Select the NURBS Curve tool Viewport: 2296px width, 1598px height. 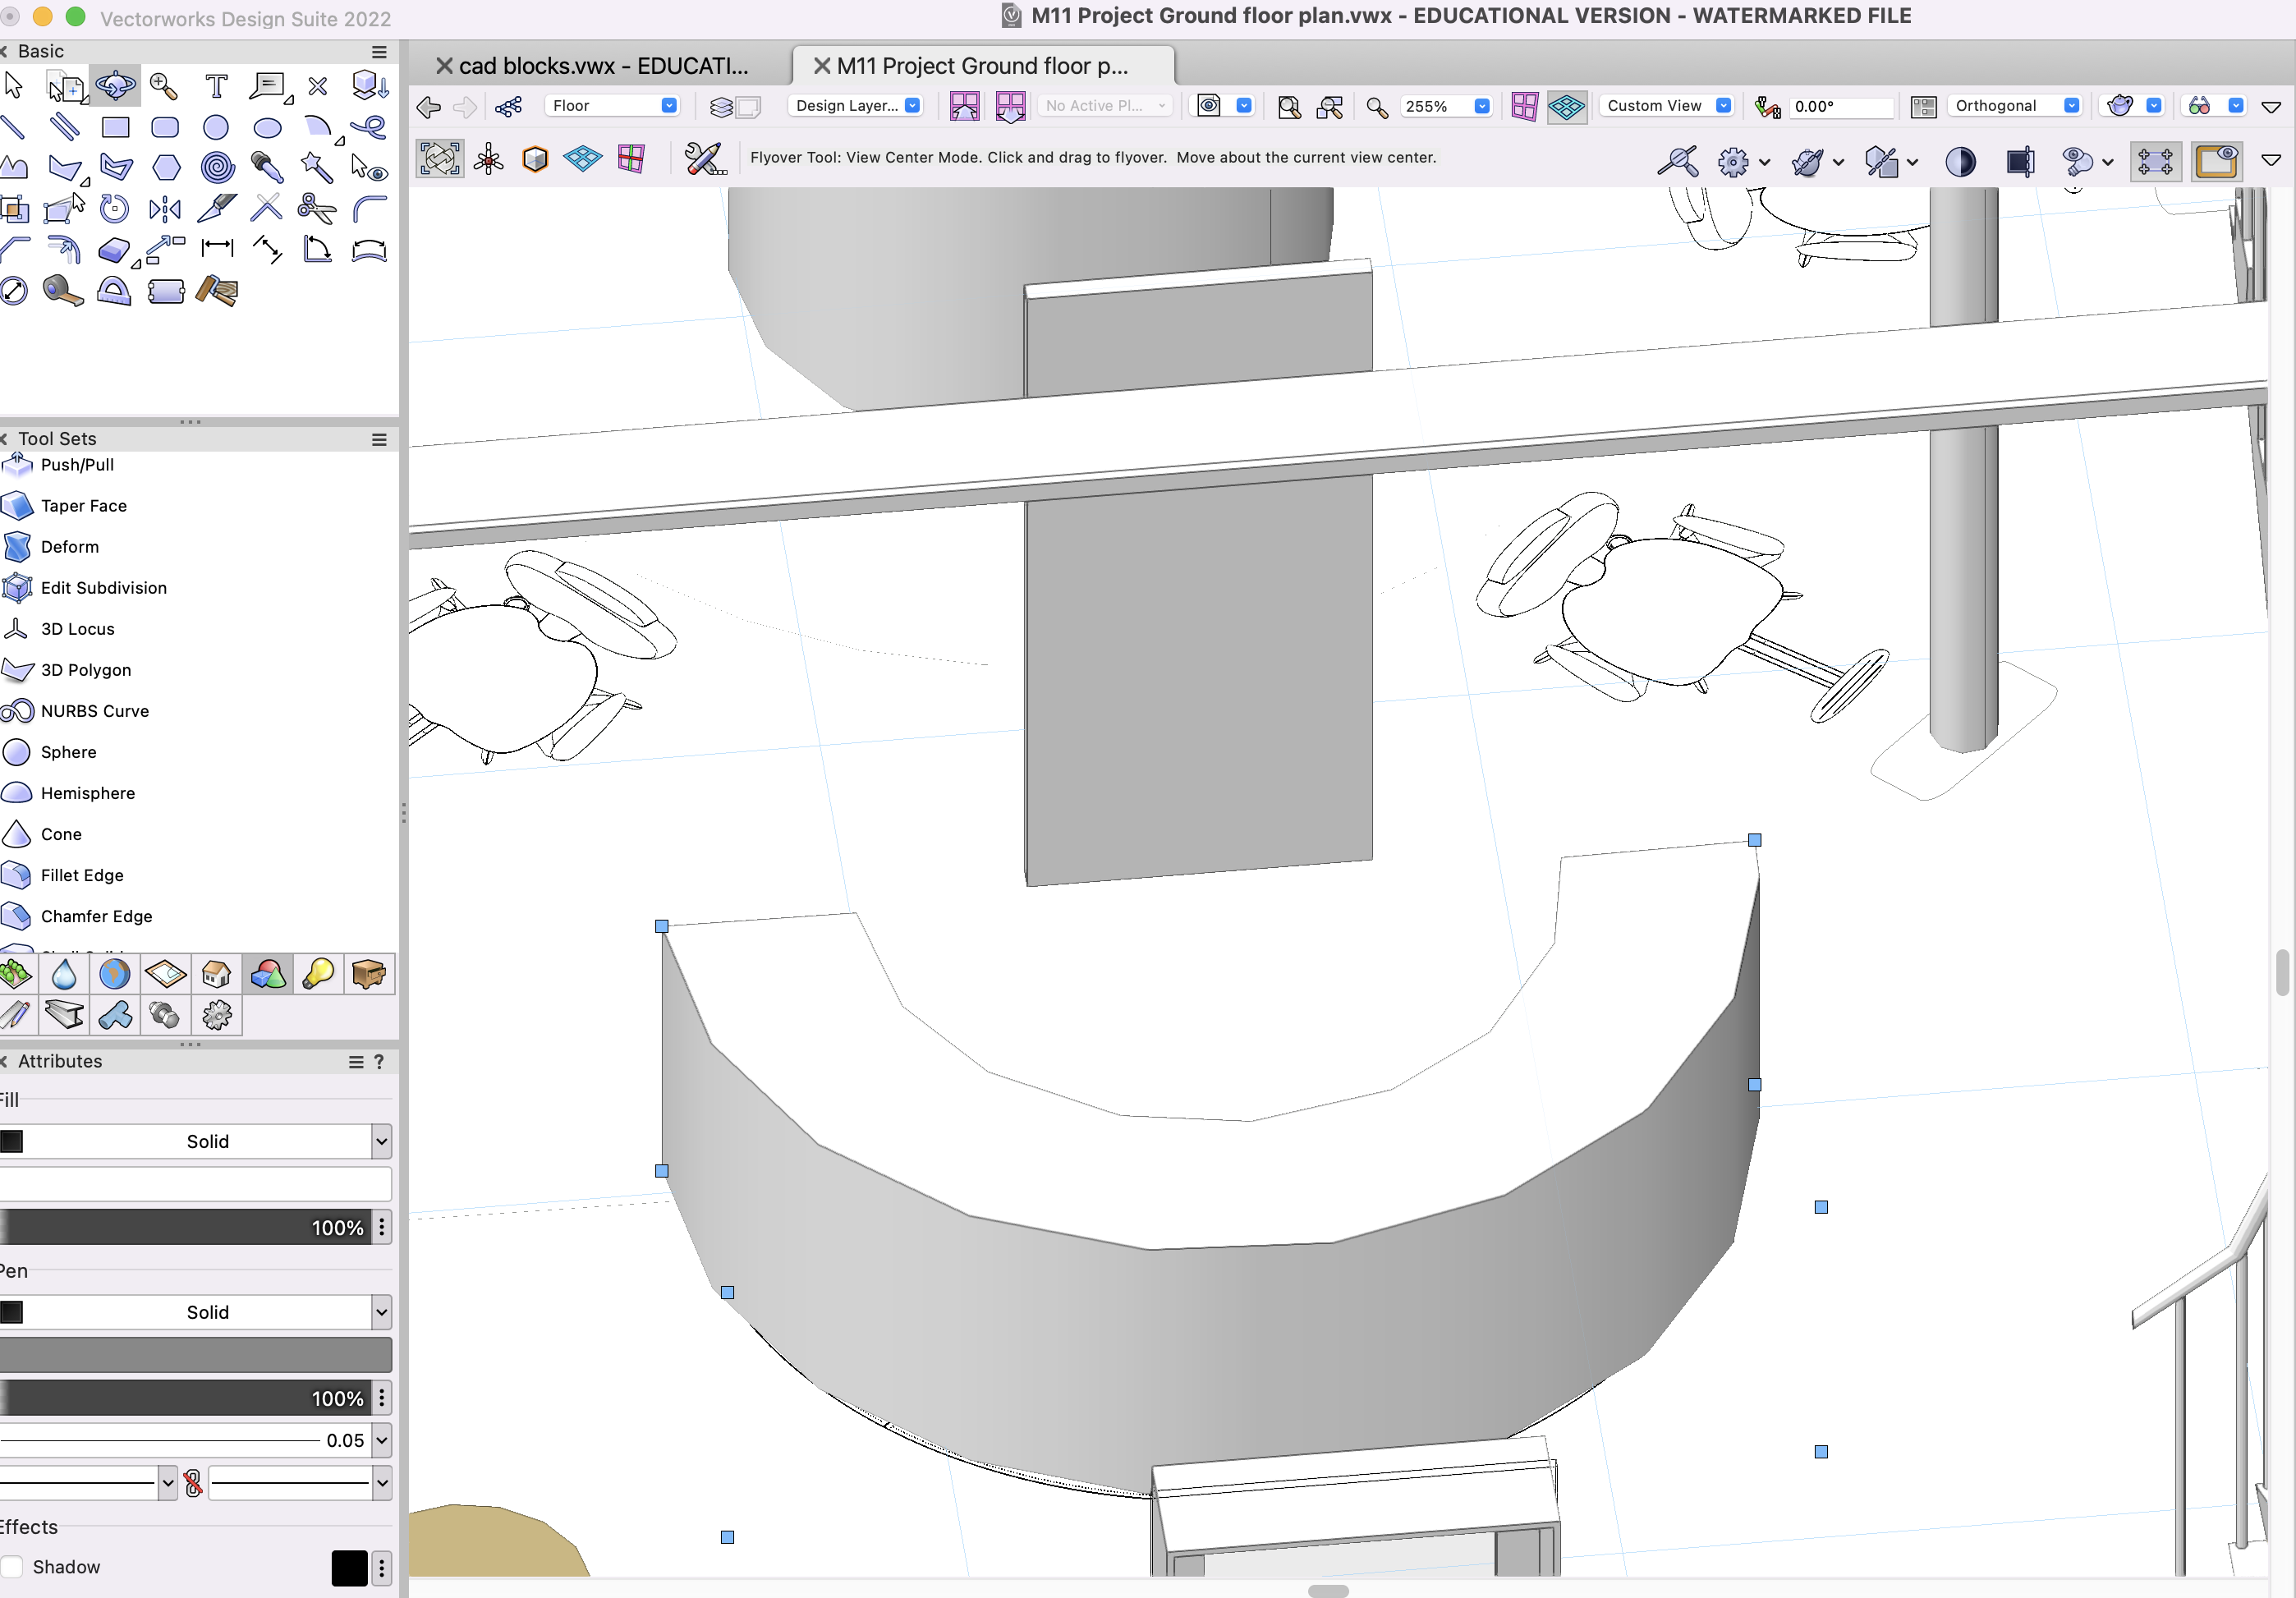(94, 710)
